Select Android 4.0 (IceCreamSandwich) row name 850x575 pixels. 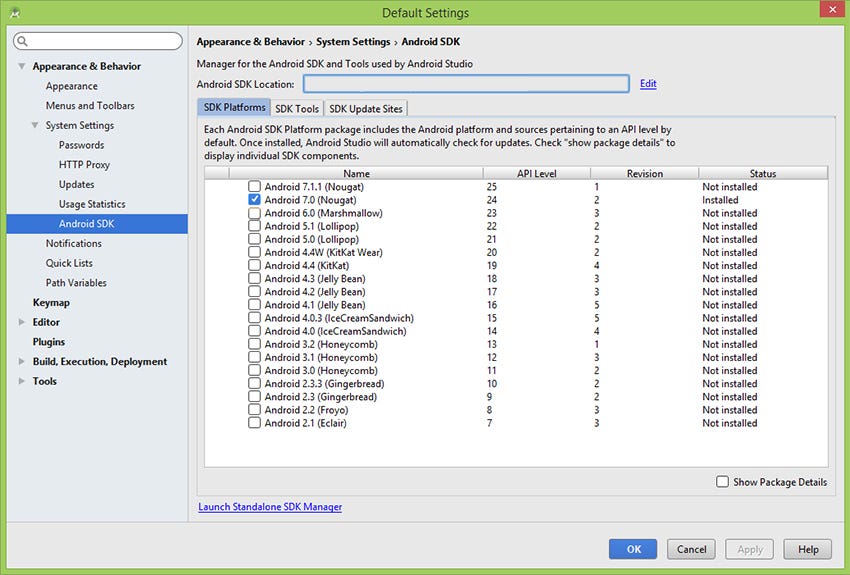coord(336,331)
